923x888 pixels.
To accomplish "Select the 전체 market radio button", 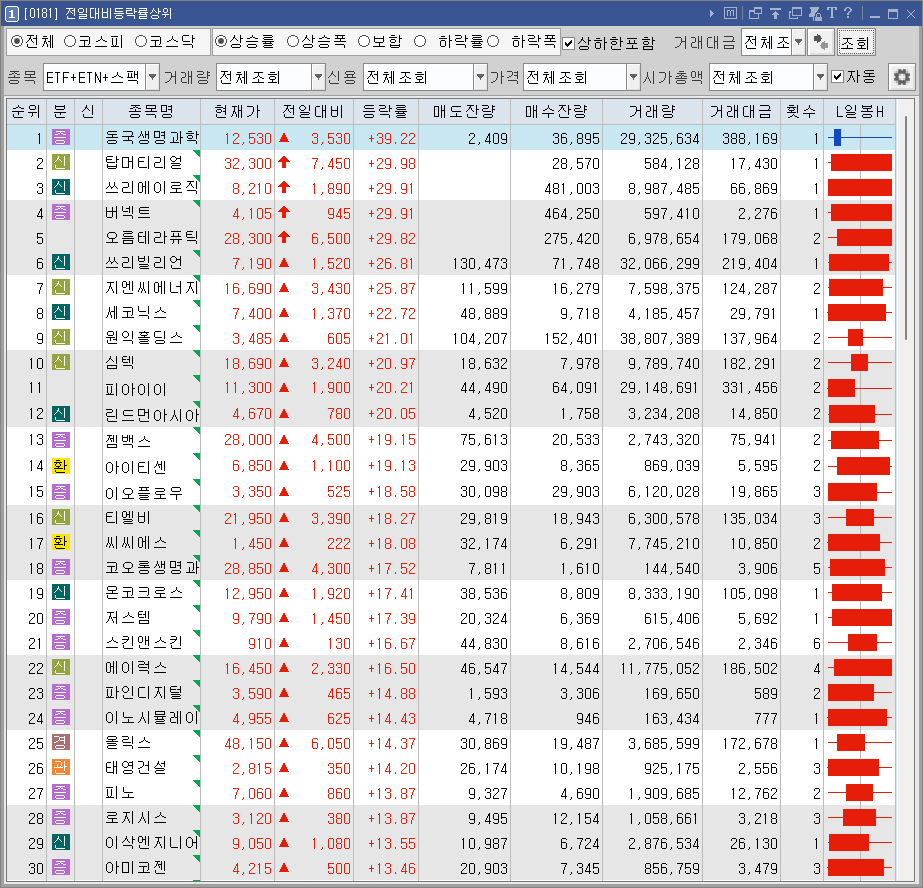I will [x=17, y=41].
